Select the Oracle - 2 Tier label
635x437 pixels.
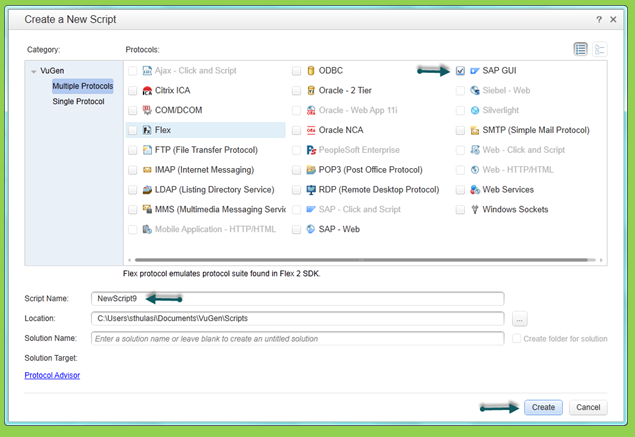345,91
